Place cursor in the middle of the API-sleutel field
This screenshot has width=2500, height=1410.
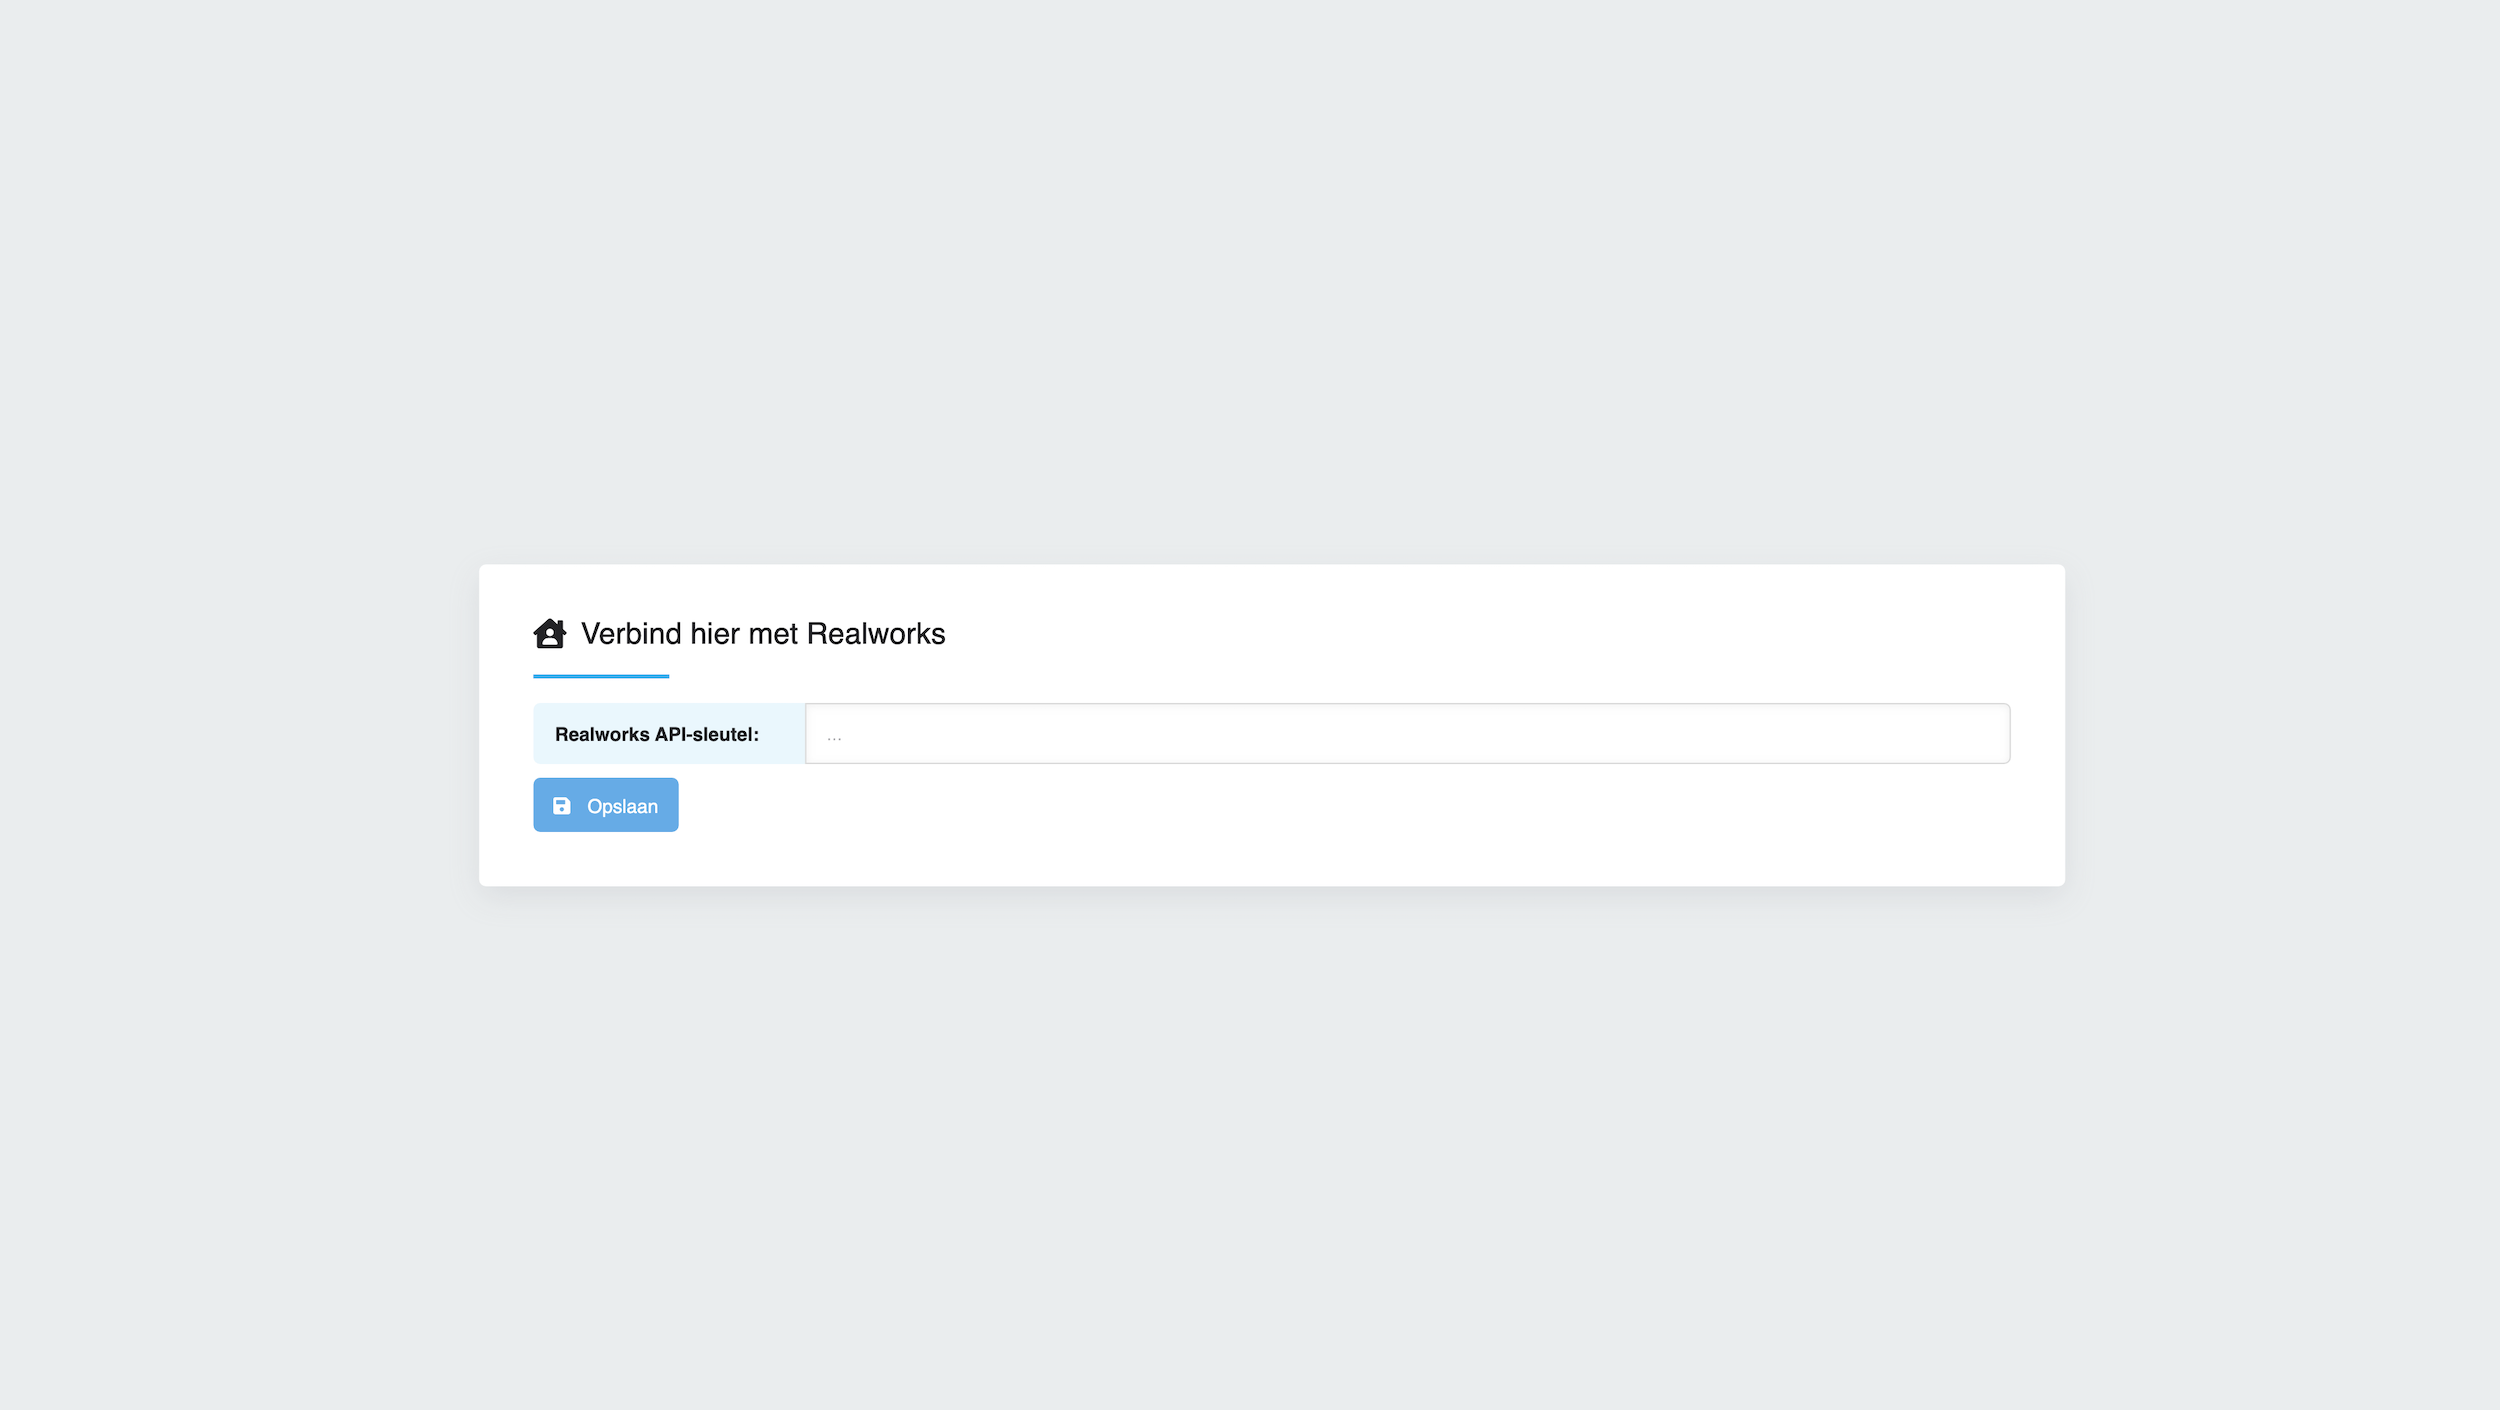1406,734
